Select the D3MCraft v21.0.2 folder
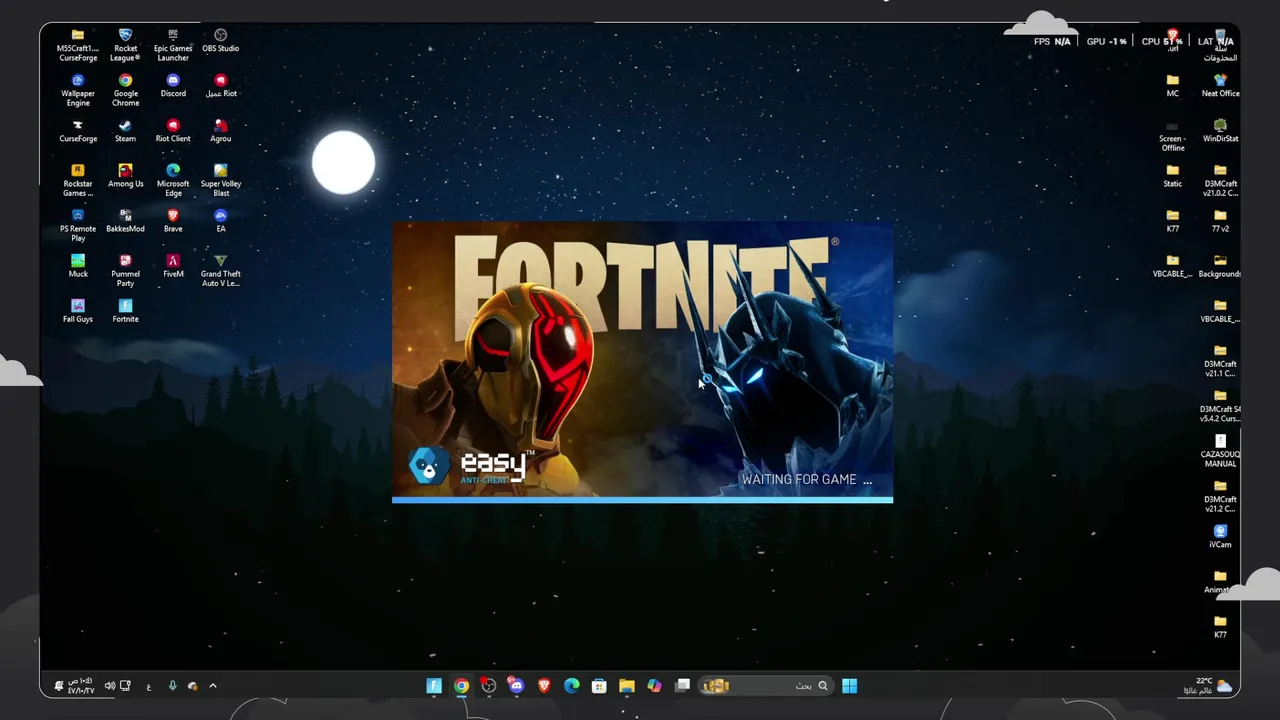This screenshot has height=720, width=1280. pyautogui.click(x=1220, y=180)
